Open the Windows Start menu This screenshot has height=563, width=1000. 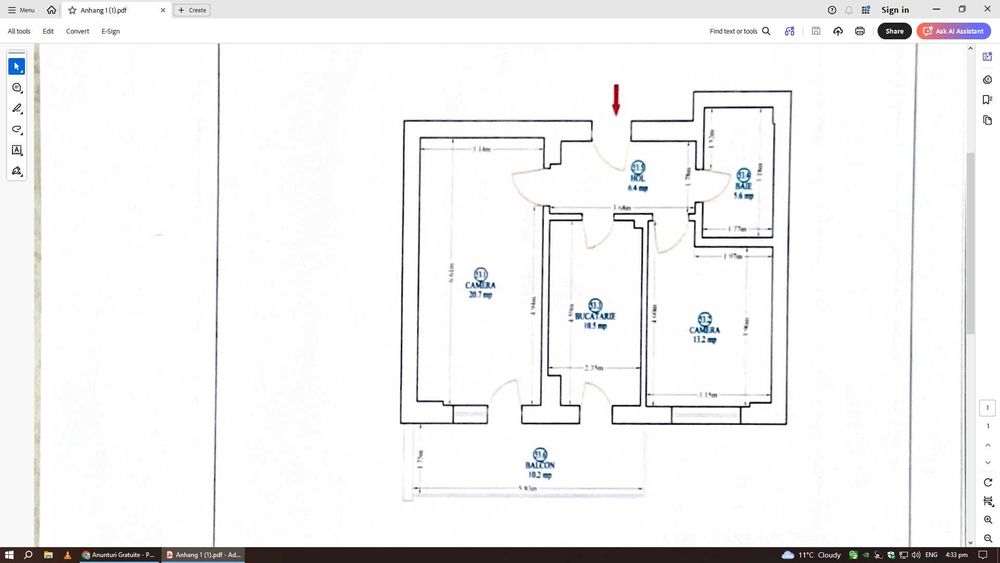pyautogui.click(x=9, y=555)
